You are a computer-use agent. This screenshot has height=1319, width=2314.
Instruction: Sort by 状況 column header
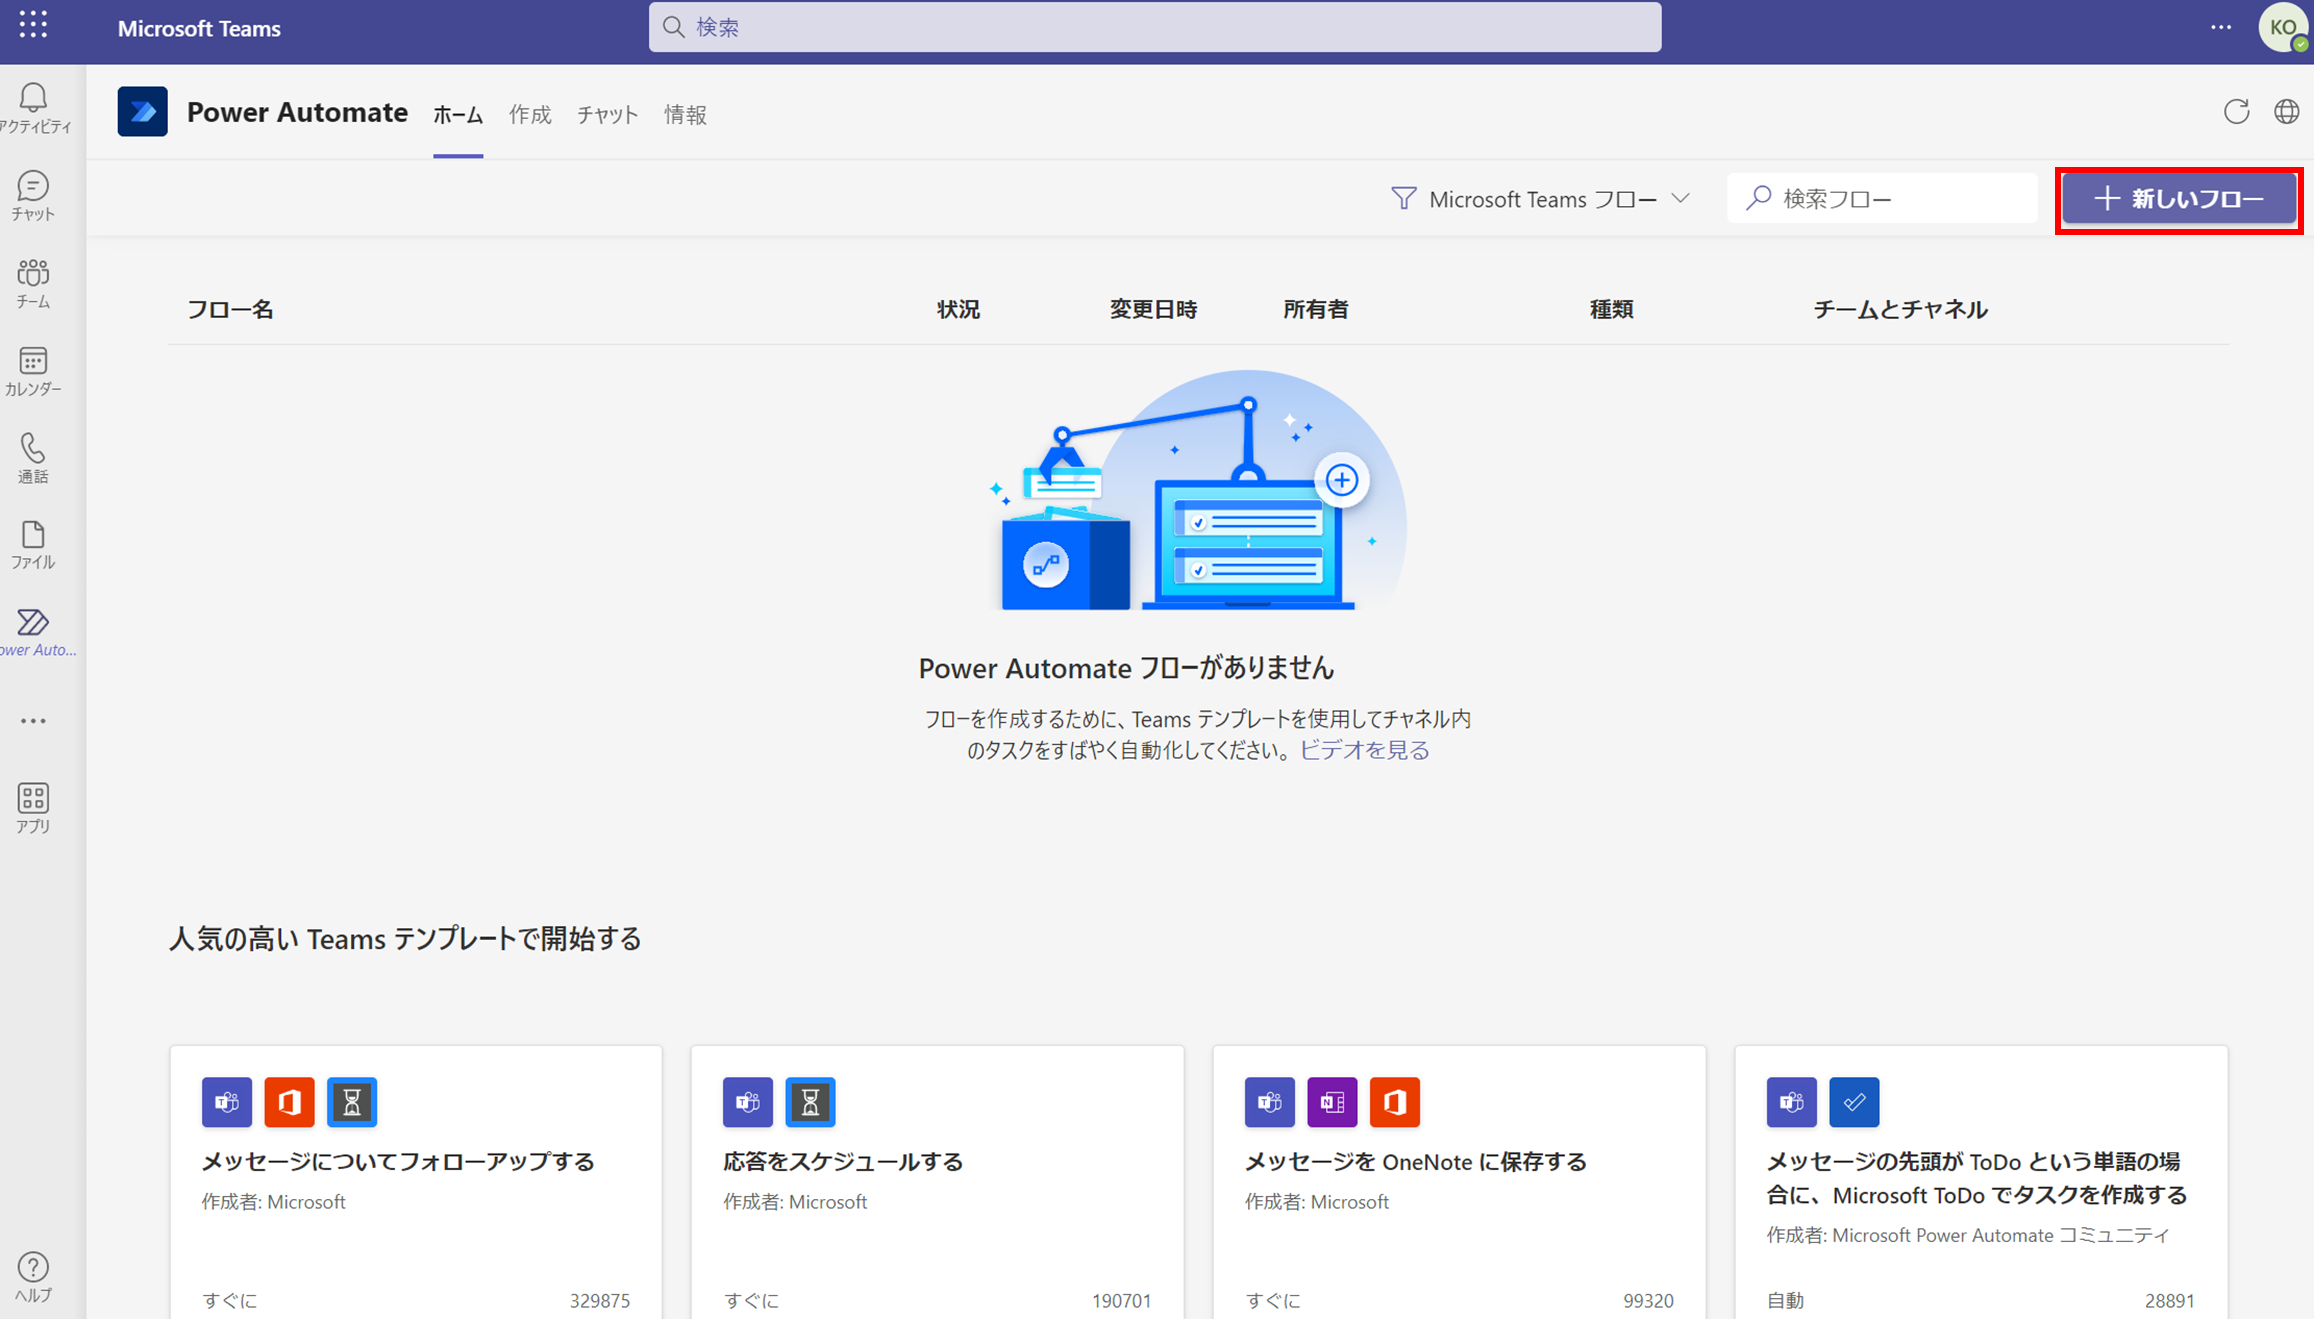[958, 309]
